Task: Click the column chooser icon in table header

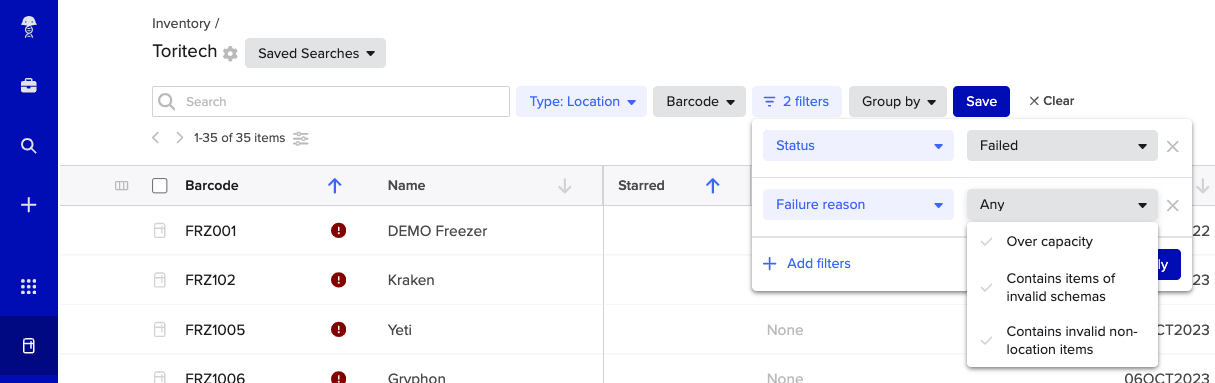Action: point(122,185)
